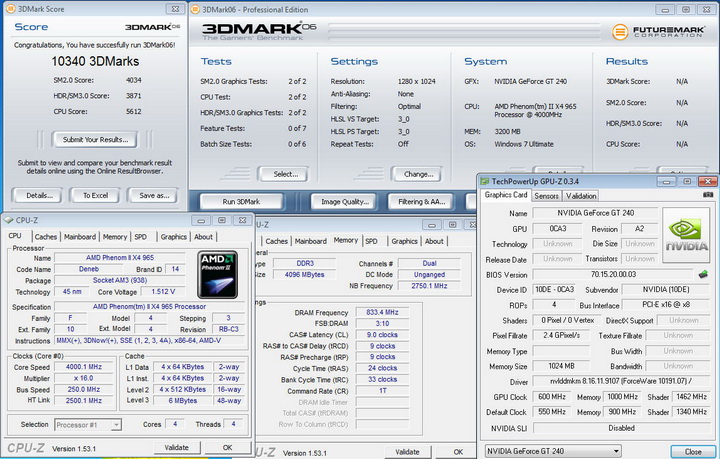The width and height of the screenshot is (720, 459).
Task: Click the 3DMark Score window title icon
Action: coord(10,9)
